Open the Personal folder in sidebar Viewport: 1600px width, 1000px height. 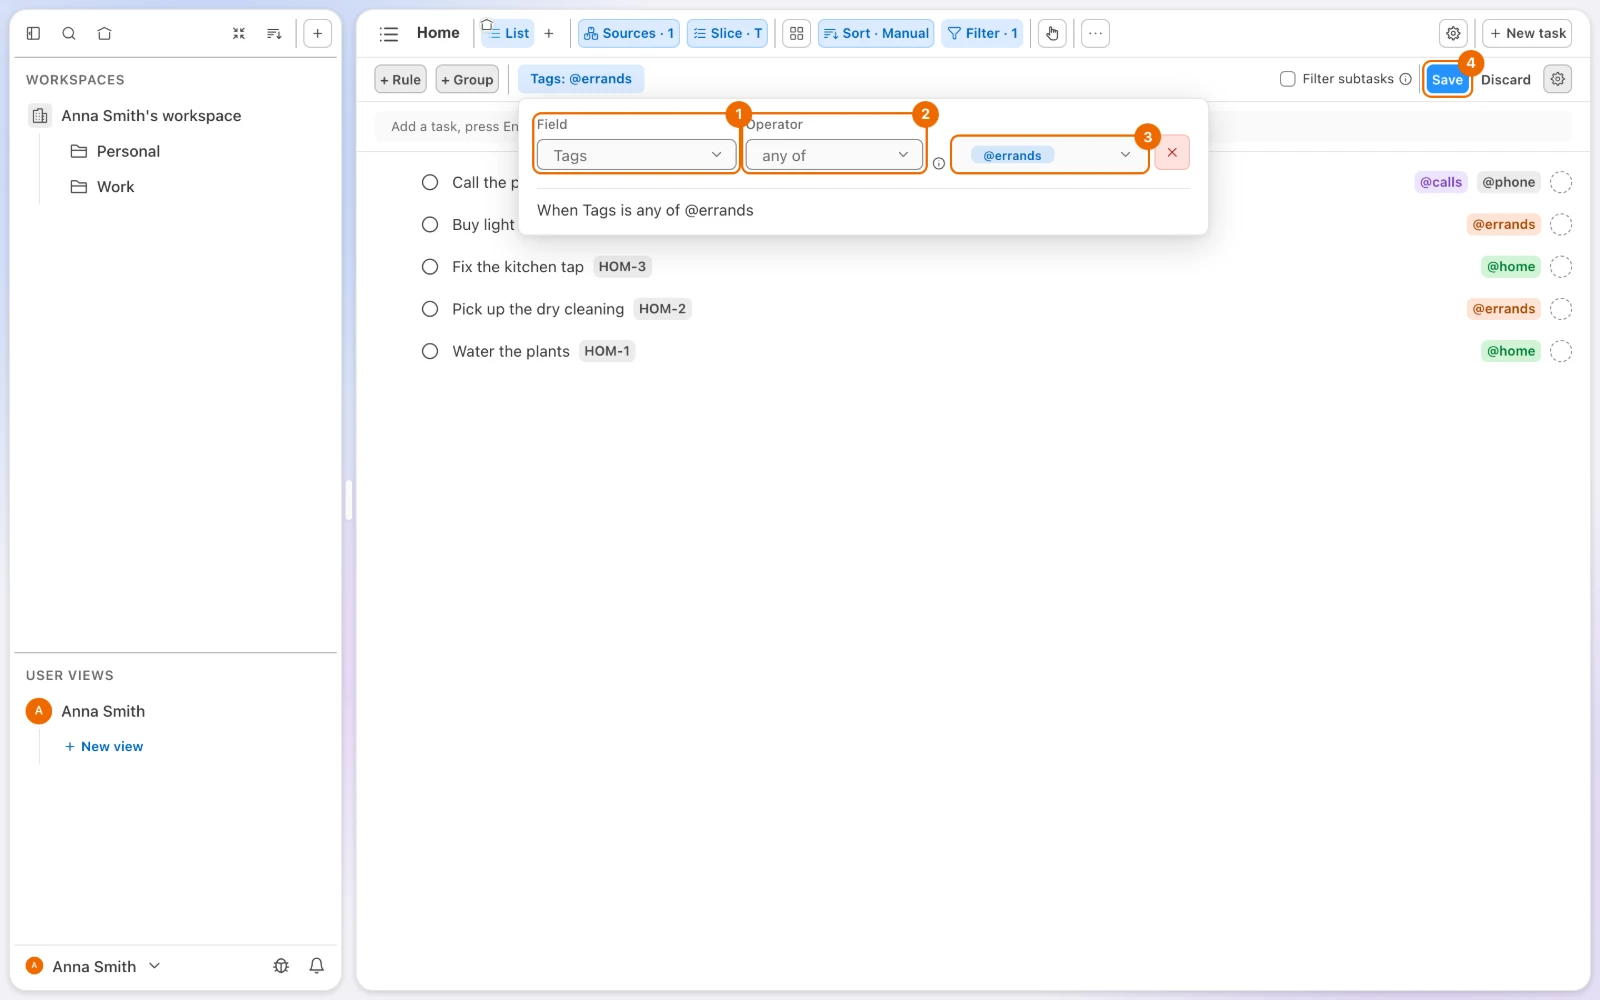click(128, 151)
